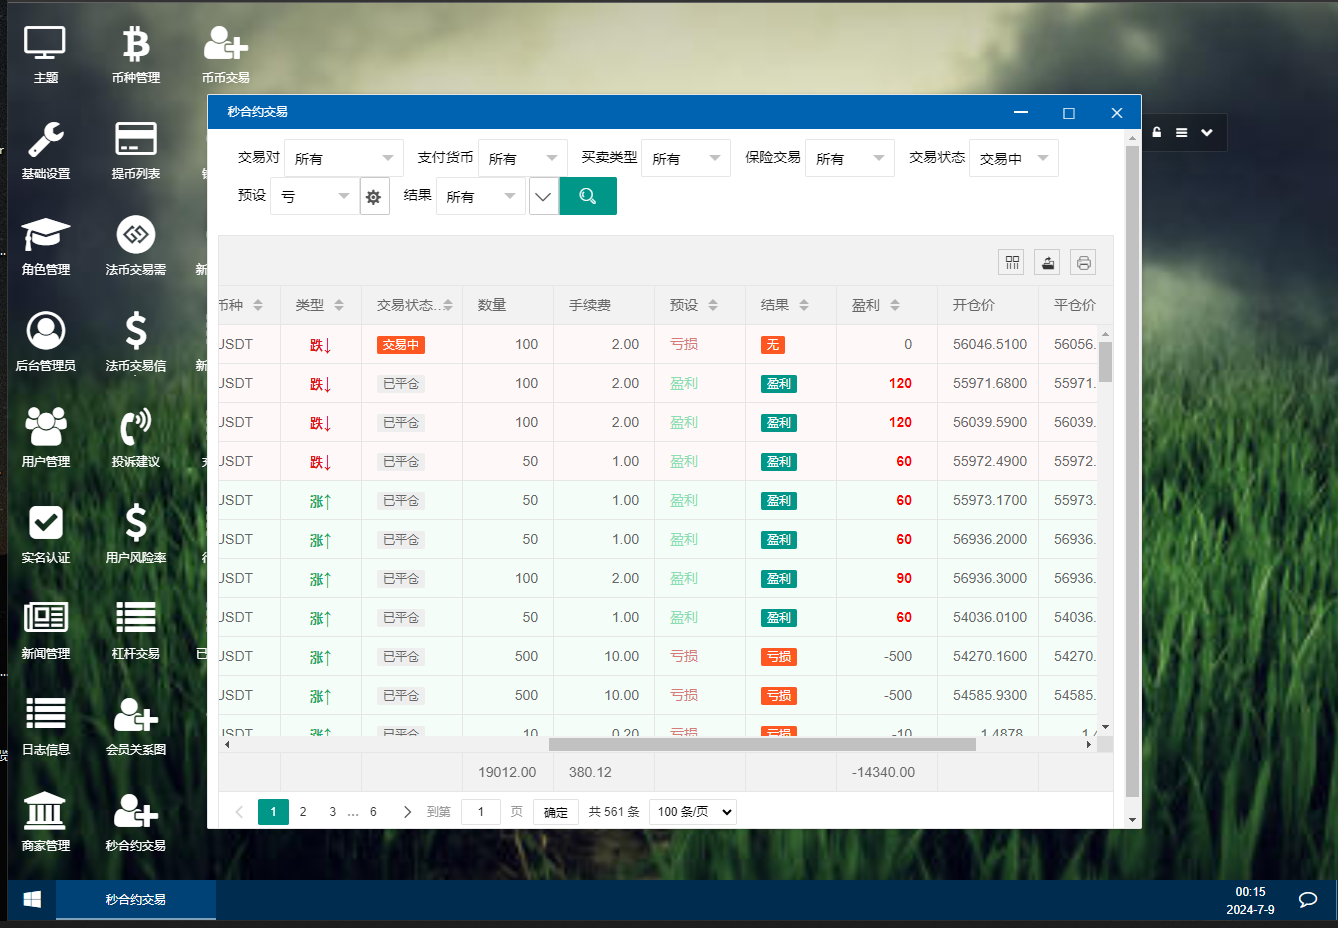
Task: Expand the 交易状态 dropdown showing 交易中
Action: 1013,158
